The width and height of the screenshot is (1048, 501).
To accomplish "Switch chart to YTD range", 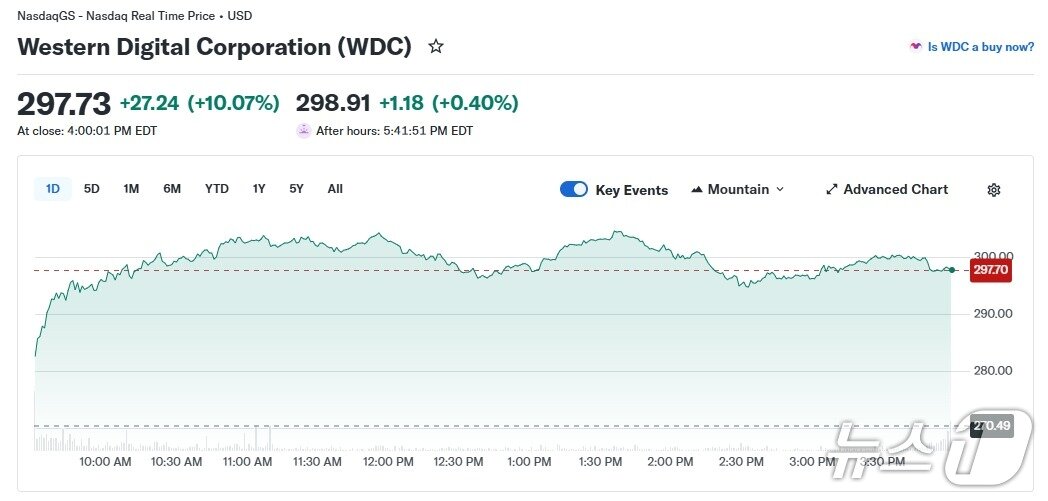I will coord(217,189).
